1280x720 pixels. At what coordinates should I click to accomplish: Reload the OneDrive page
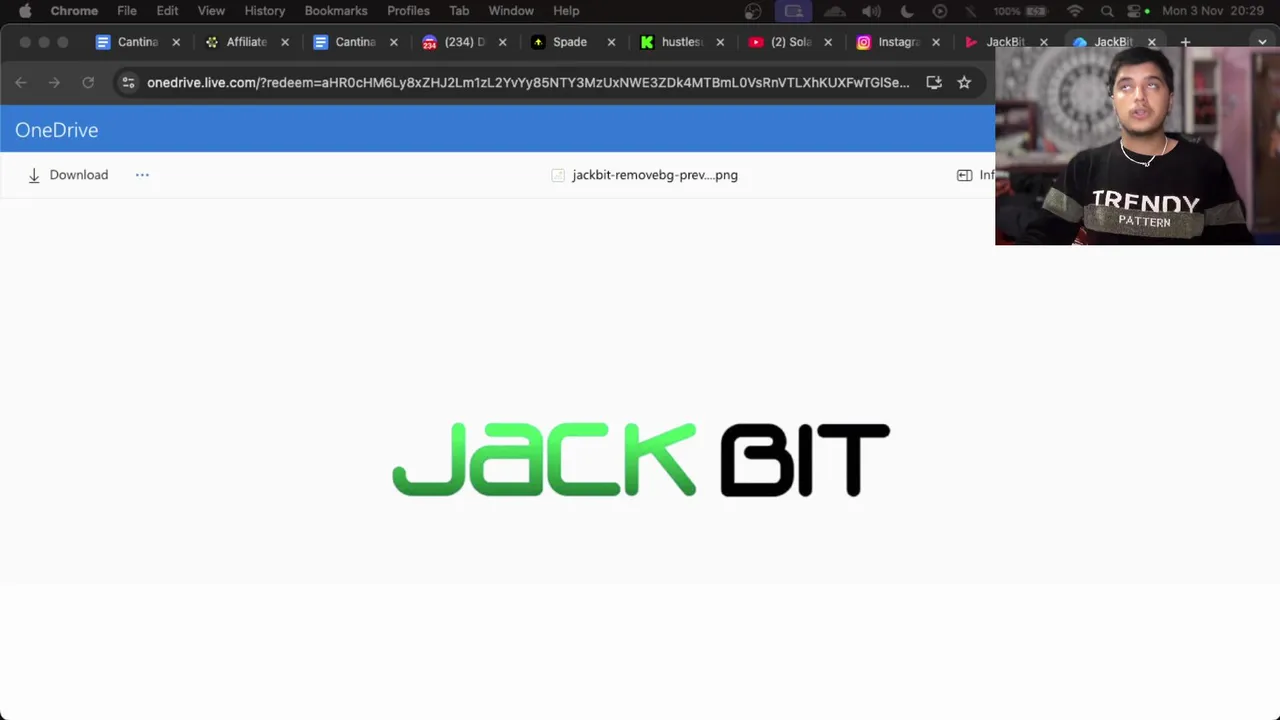pyautogui.click(x=88, y=83)
